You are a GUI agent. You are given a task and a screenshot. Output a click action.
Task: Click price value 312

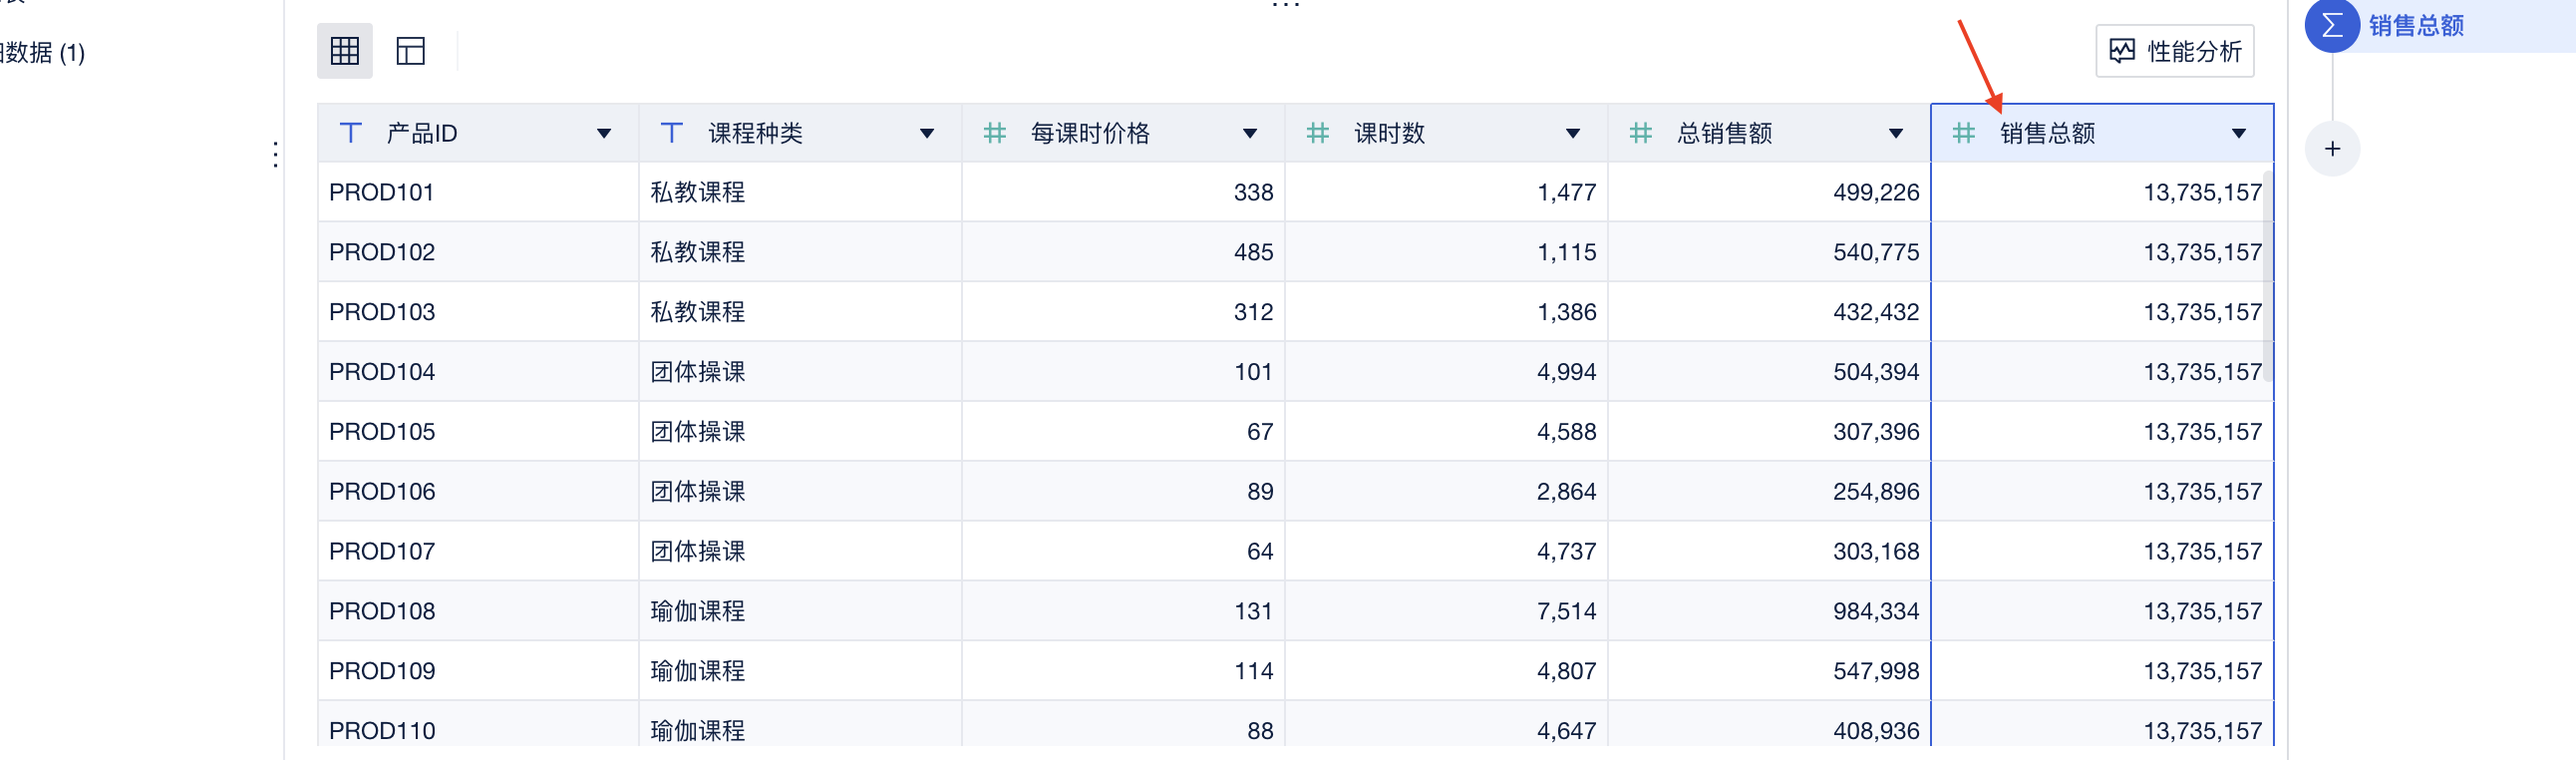(x=1253, y=312)
